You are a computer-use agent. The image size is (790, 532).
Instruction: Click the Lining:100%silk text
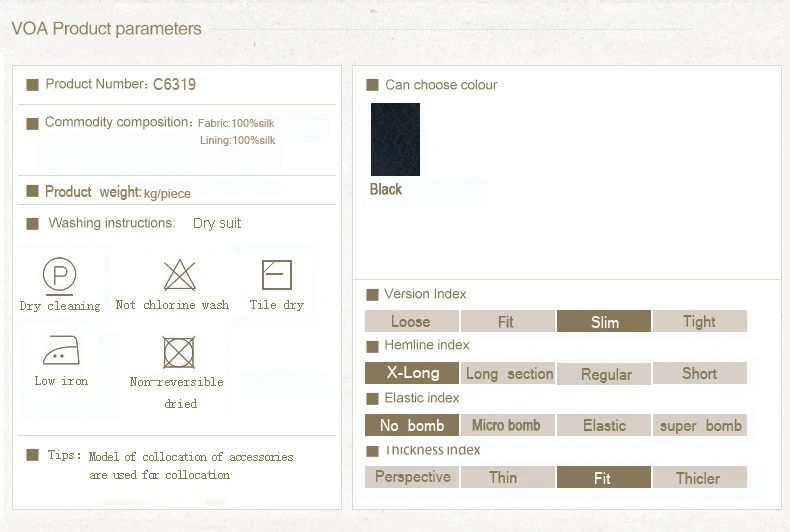(237, 140)
